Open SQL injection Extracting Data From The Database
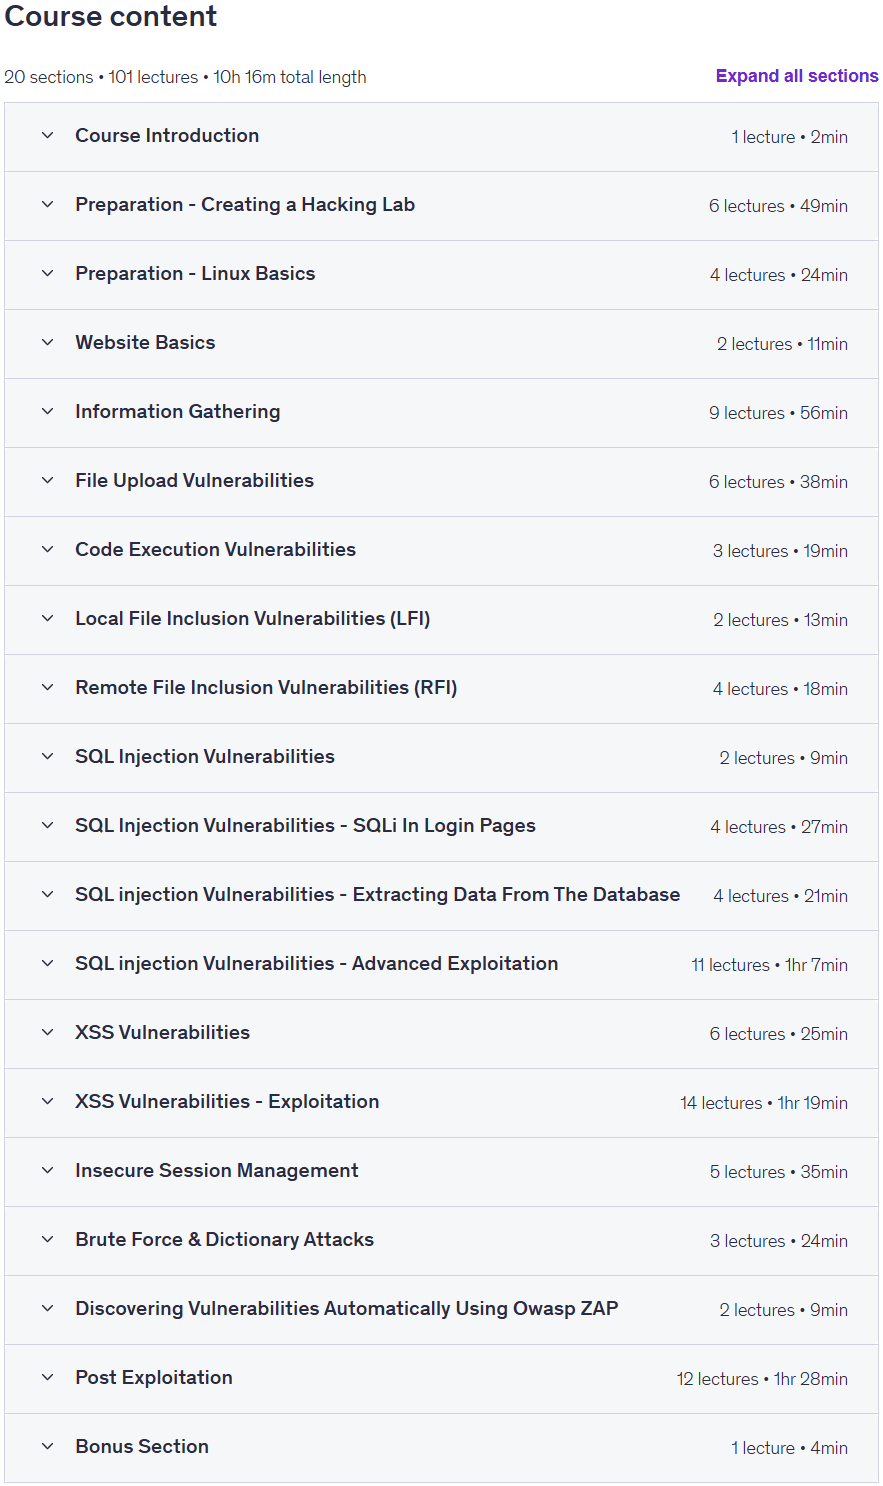Screen dimensions: 883x1486 [441, 896]
